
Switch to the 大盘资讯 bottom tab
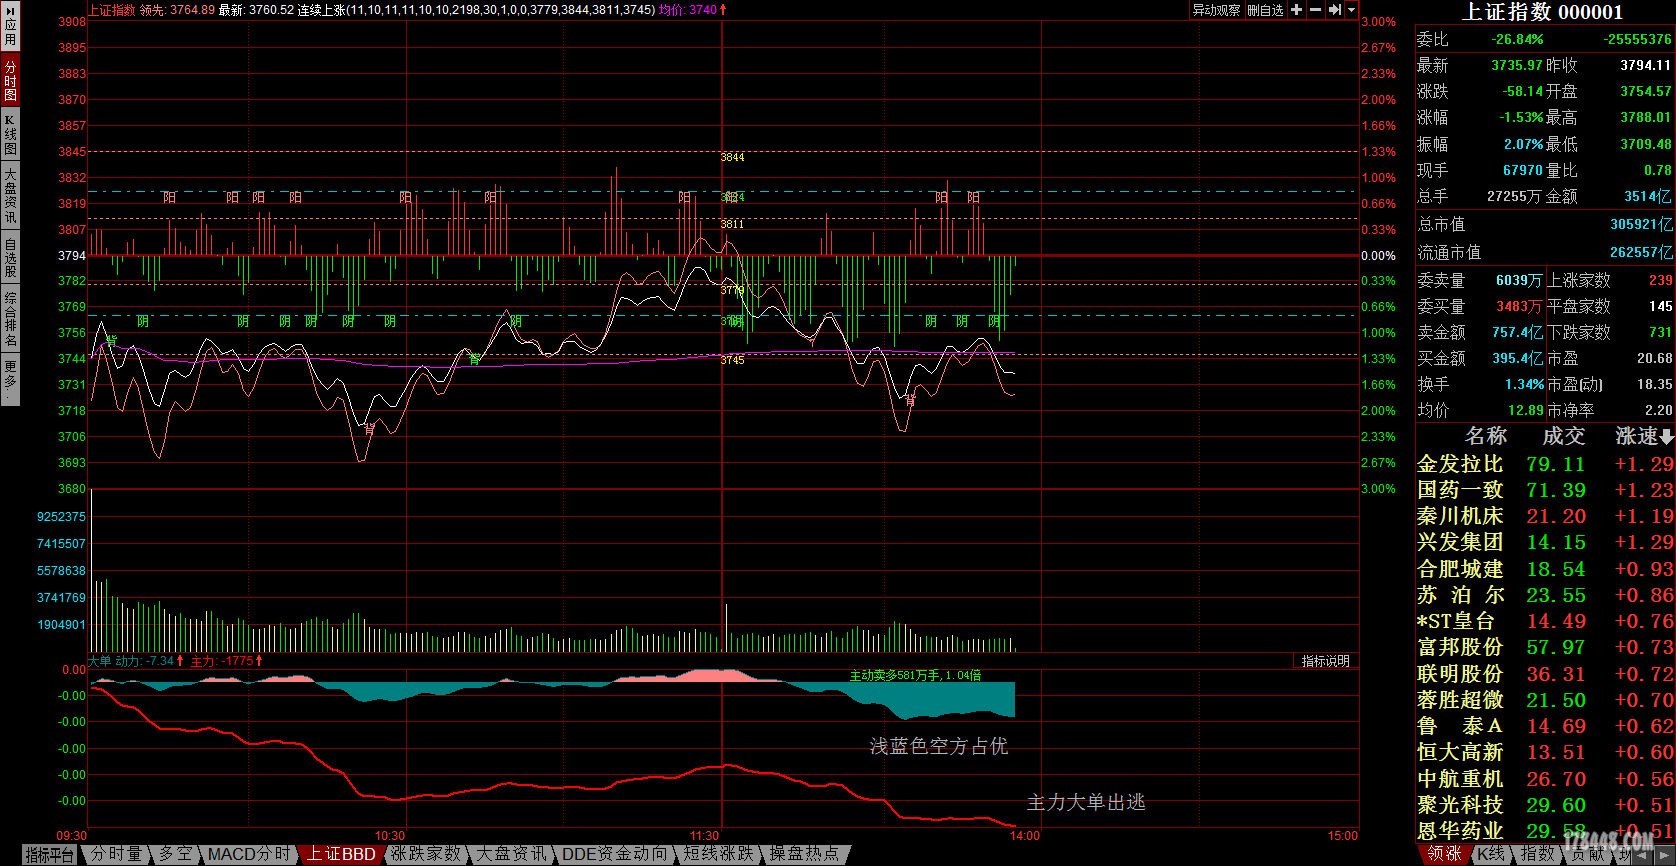[512, 855]
